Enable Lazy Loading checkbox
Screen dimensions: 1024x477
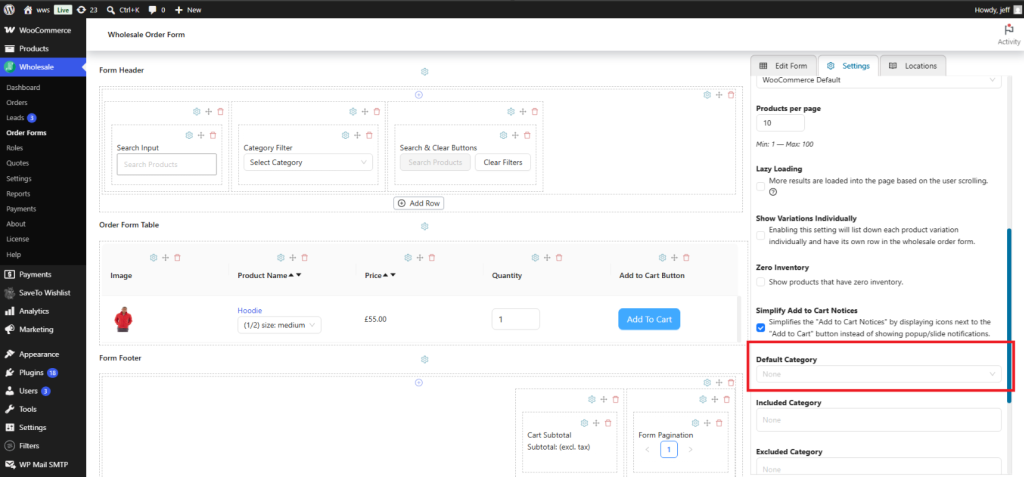(x=760, y=186)
